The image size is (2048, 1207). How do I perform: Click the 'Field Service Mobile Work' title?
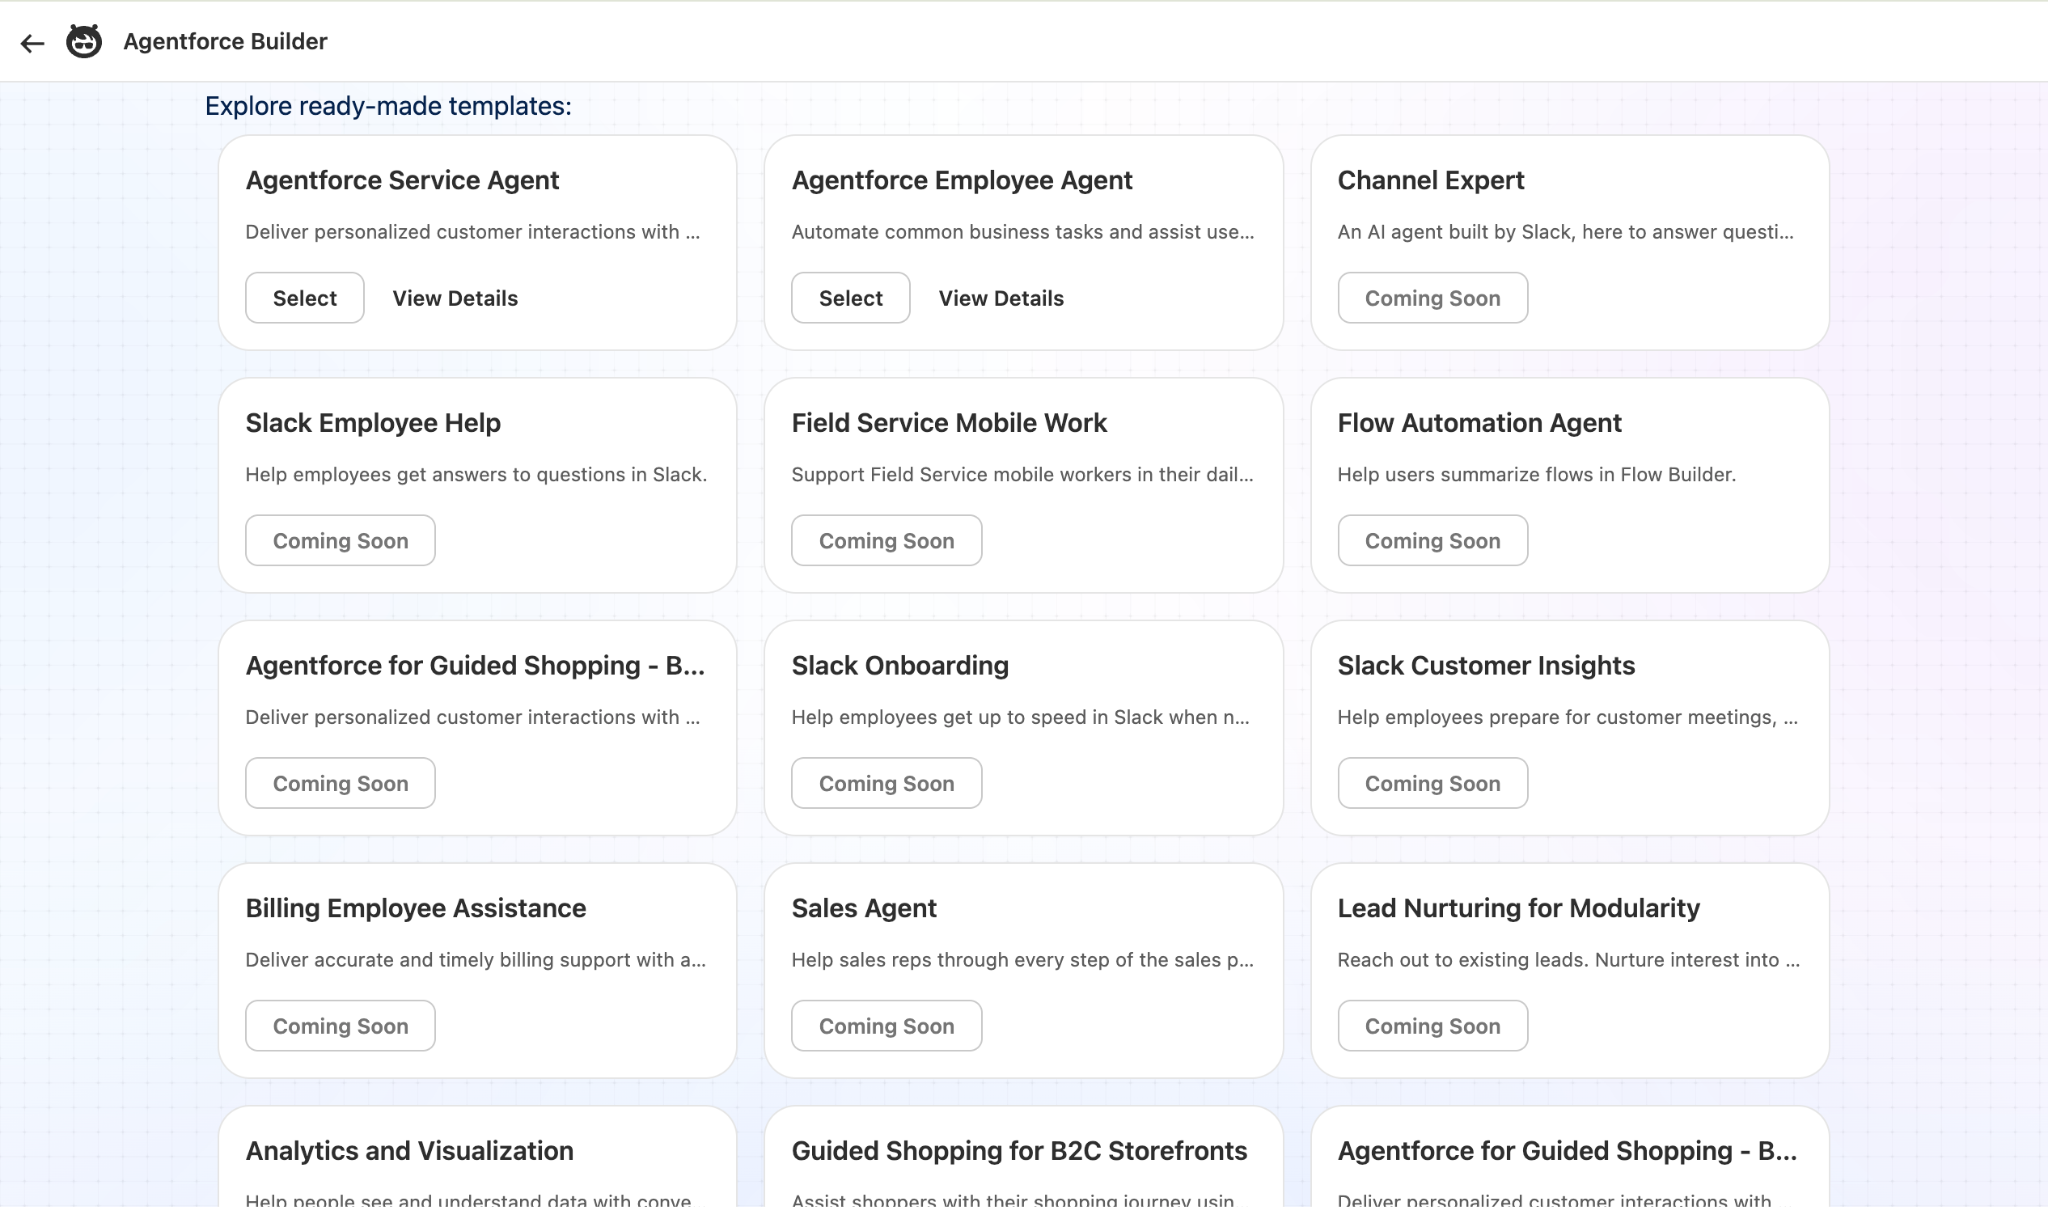pos(949,423)
